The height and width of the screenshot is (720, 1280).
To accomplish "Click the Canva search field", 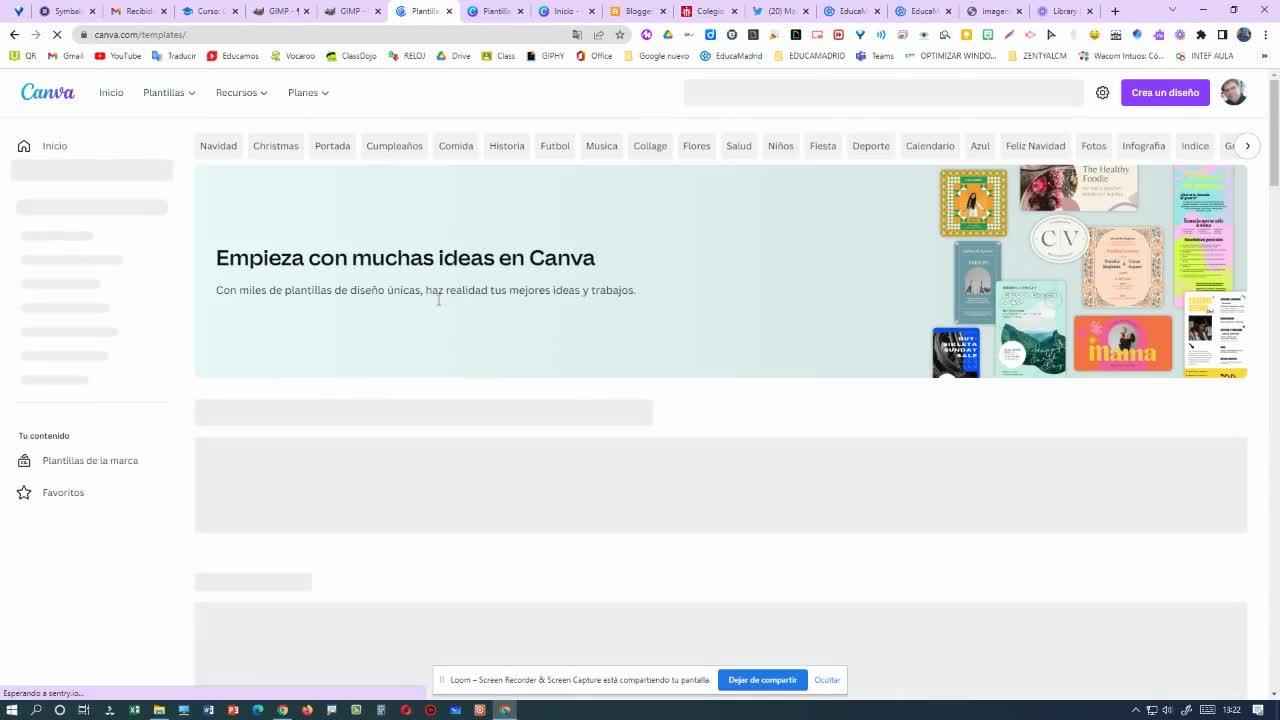I will (884, 93).
